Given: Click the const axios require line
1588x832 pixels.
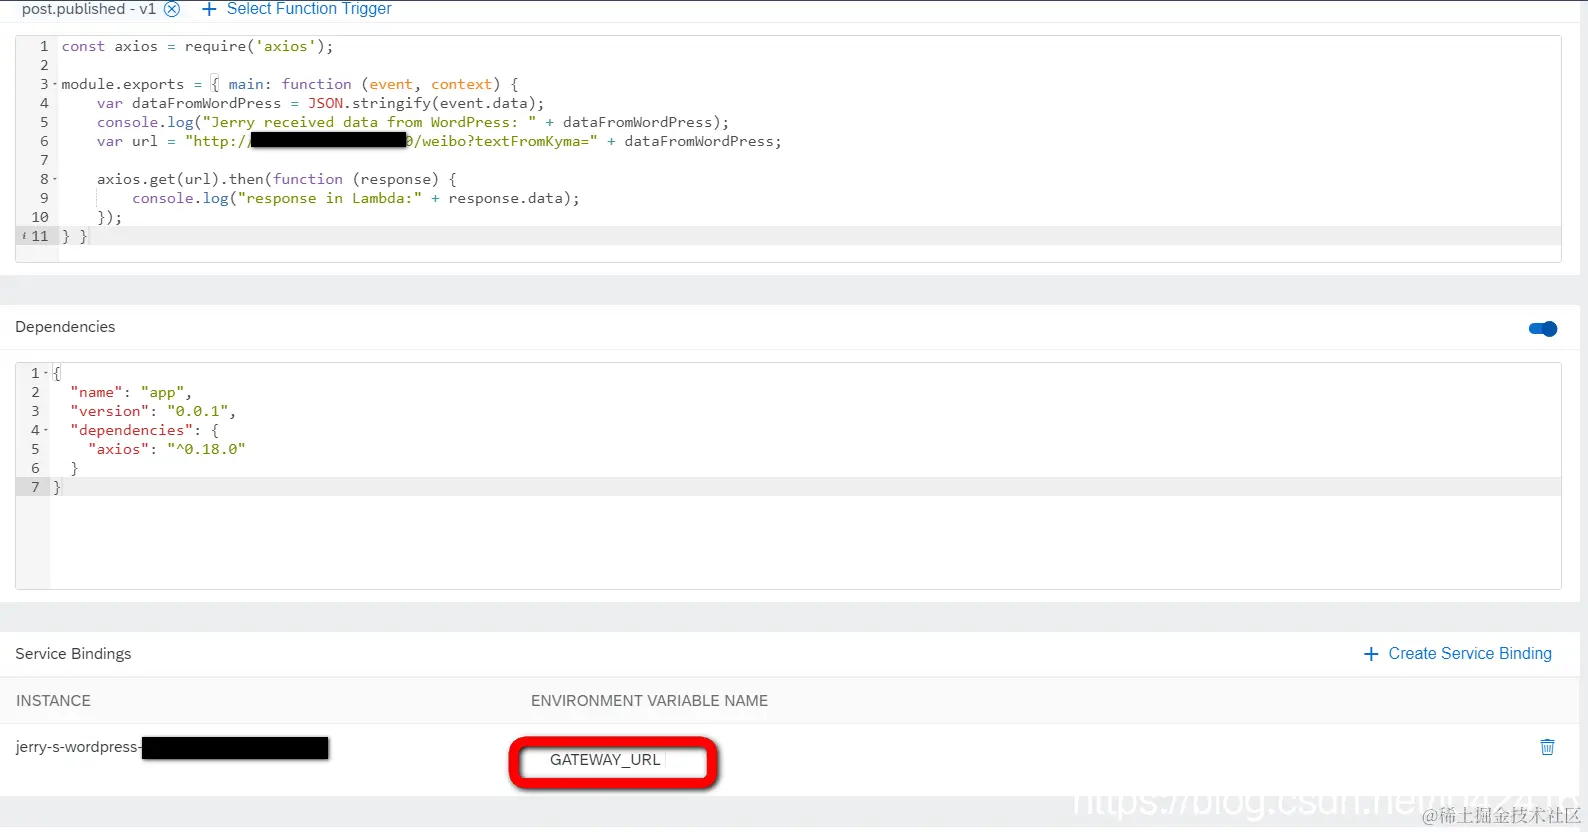Looking at the screenshot, I should pyautogui.click(x=197, y=46).
